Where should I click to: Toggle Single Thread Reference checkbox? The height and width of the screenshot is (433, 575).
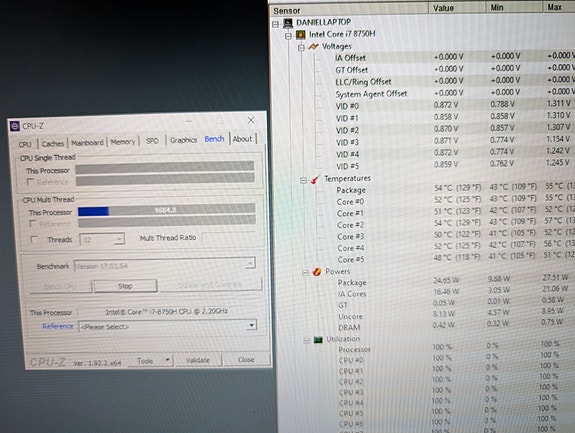click(30, 181)
